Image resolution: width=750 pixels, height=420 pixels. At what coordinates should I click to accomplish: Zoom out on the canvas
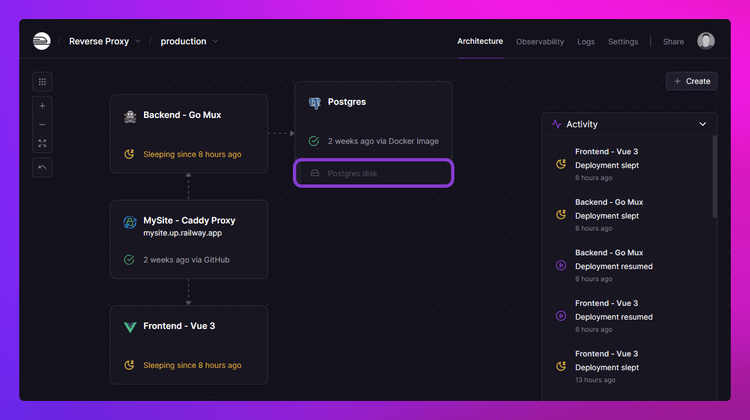point(42,124)
